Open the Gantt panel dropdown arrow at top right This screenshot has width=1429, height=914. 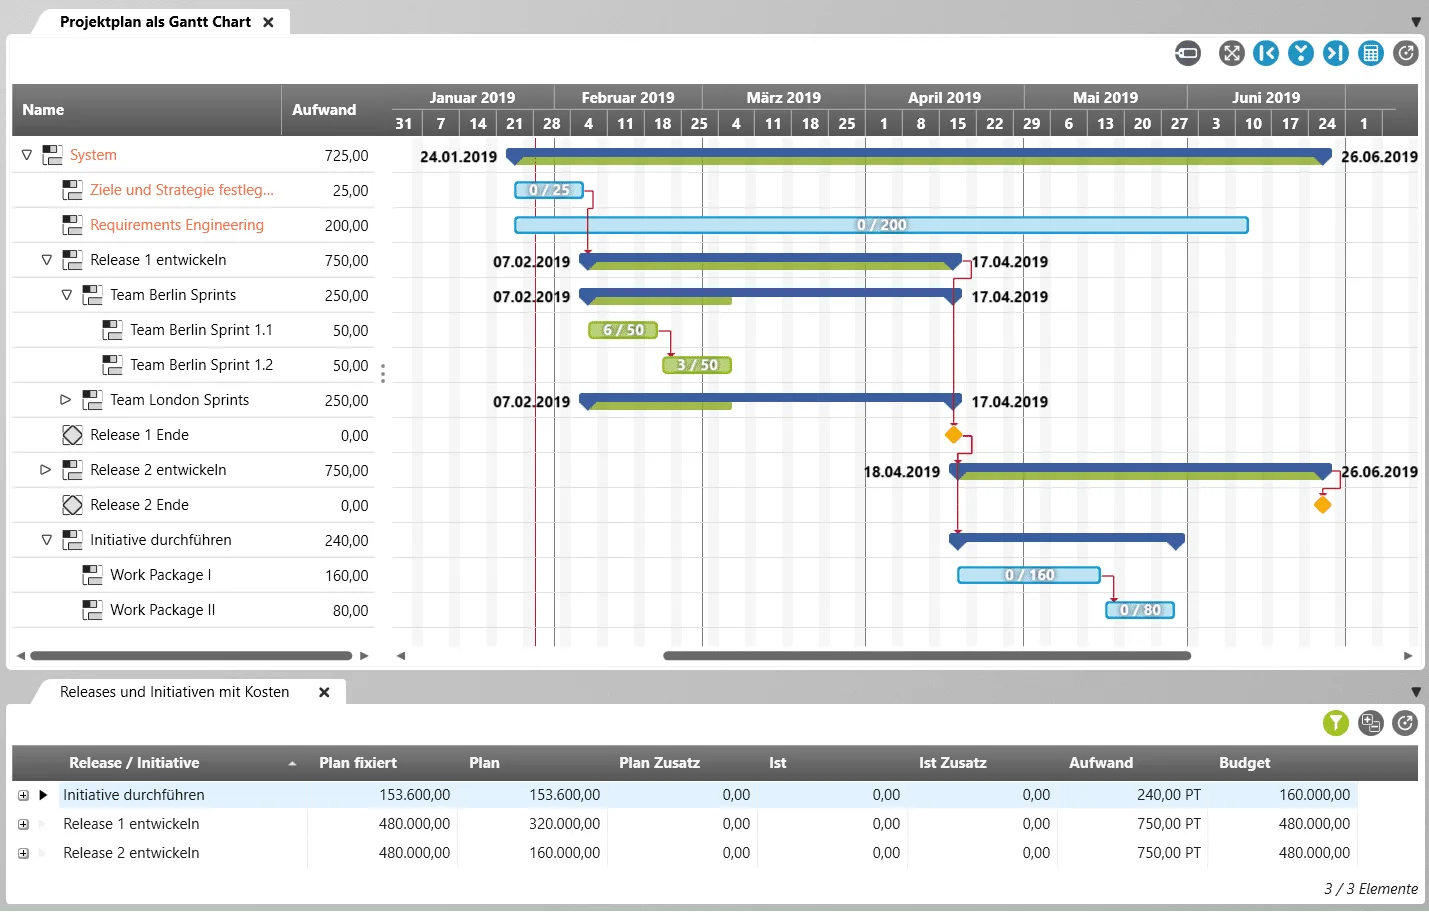[x=1416, y=22]
